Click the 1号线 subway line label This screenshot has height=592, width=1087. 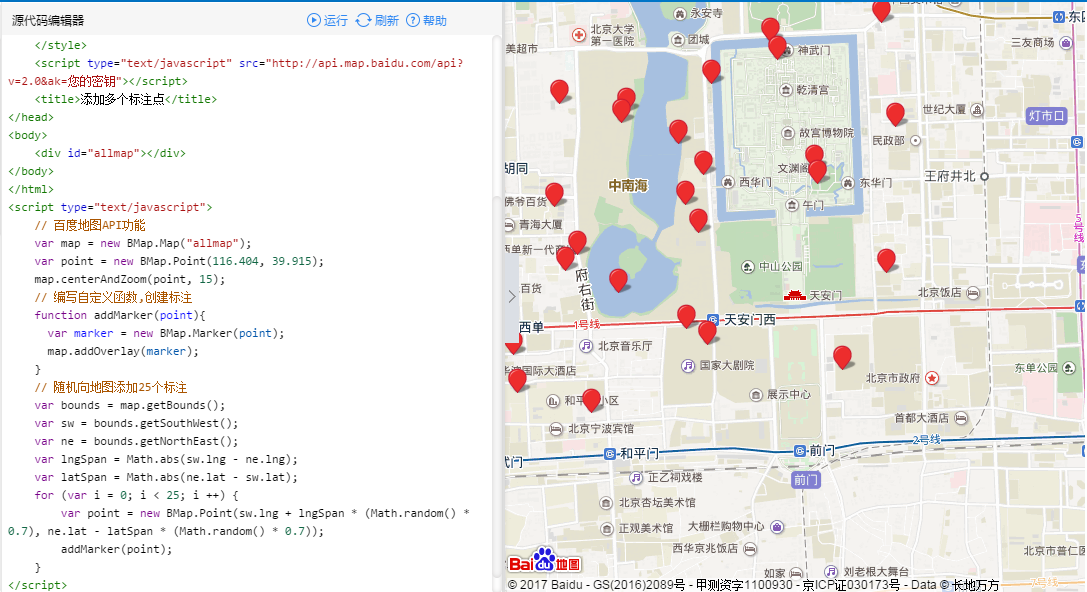click(586, 324)
